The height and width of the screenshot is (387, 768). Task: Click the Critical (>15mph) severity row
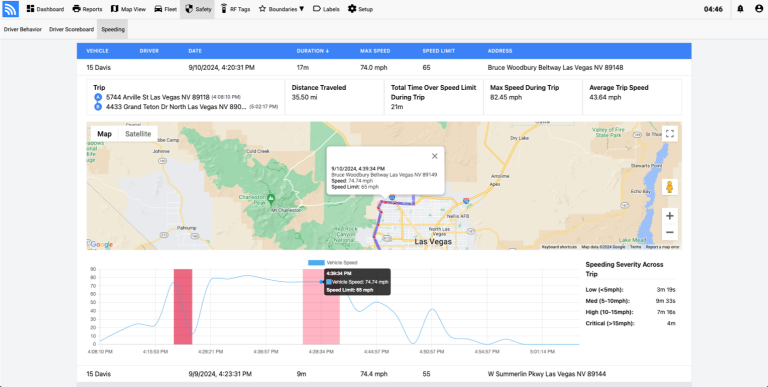(630, 323)
